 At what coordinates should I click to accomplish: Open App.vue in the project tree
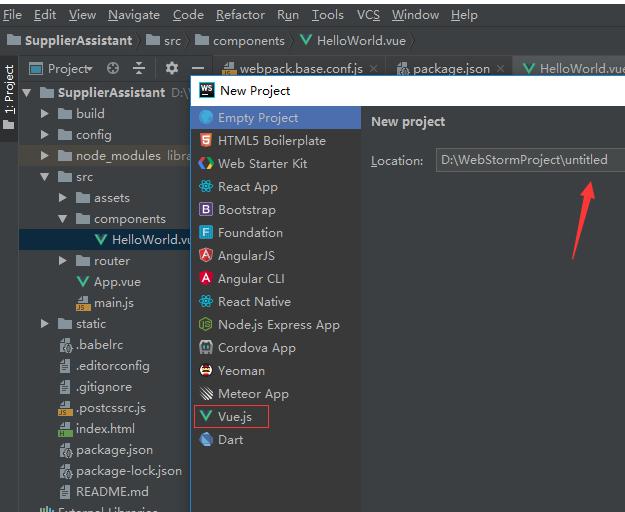tap(117, 282)
